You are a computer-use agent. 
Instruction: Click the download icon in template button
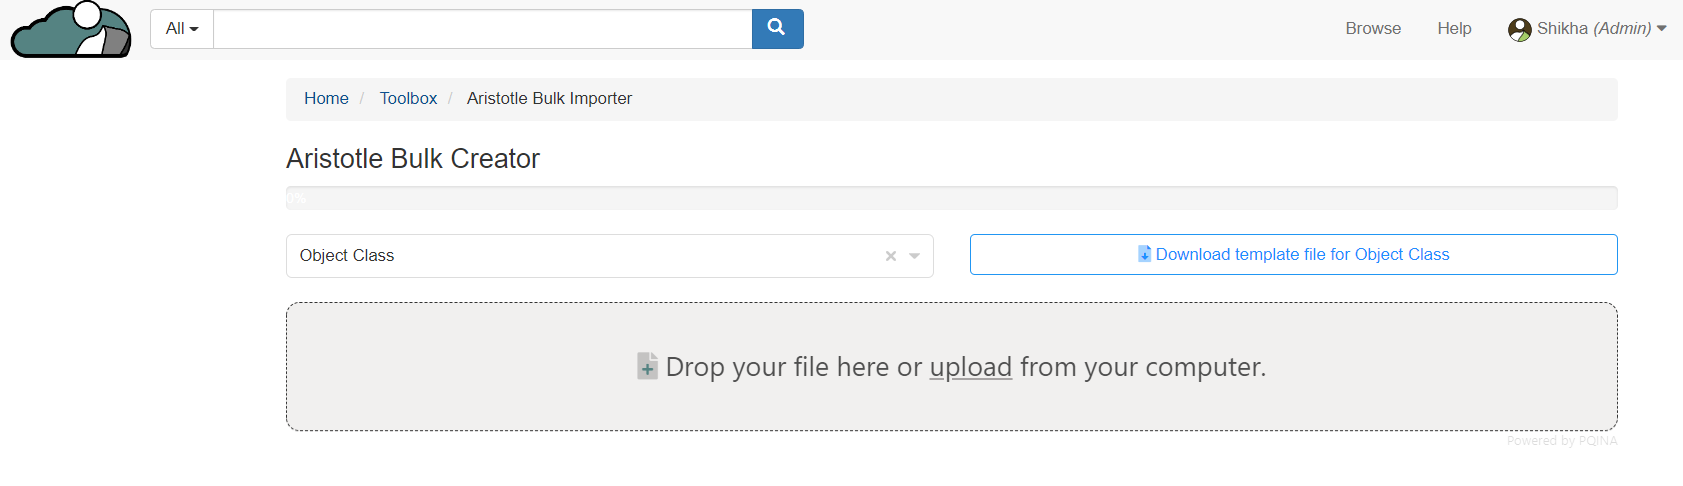[x=1144, y=254]
